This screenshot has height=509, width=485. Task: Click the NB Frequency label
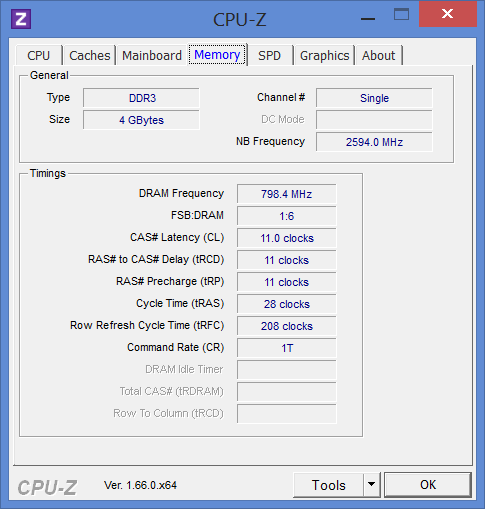click(270, 141)
